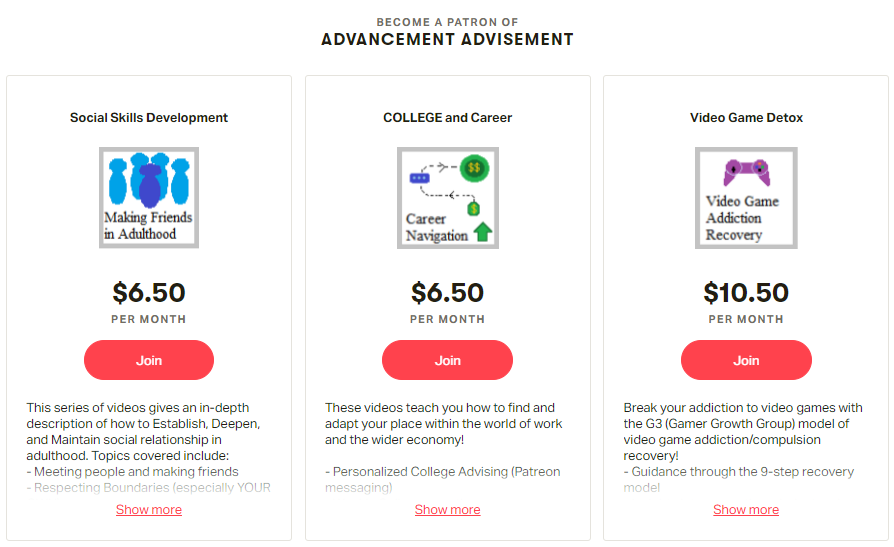Click the COLLEGE and Career title
894x547 pixels.
coord(448,117)
